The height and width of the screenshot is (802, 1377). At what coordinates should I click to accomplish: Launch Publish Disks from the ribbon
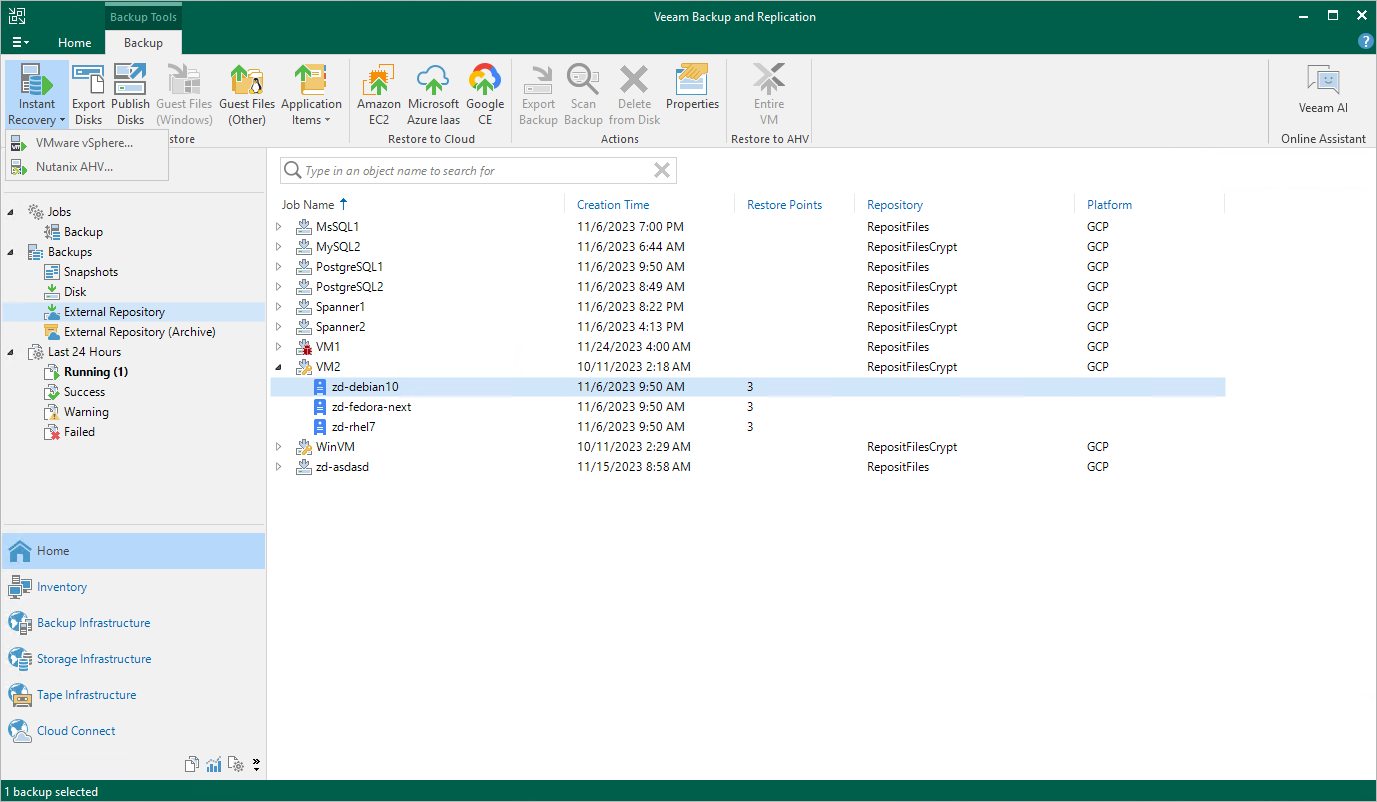click(130, 95)
